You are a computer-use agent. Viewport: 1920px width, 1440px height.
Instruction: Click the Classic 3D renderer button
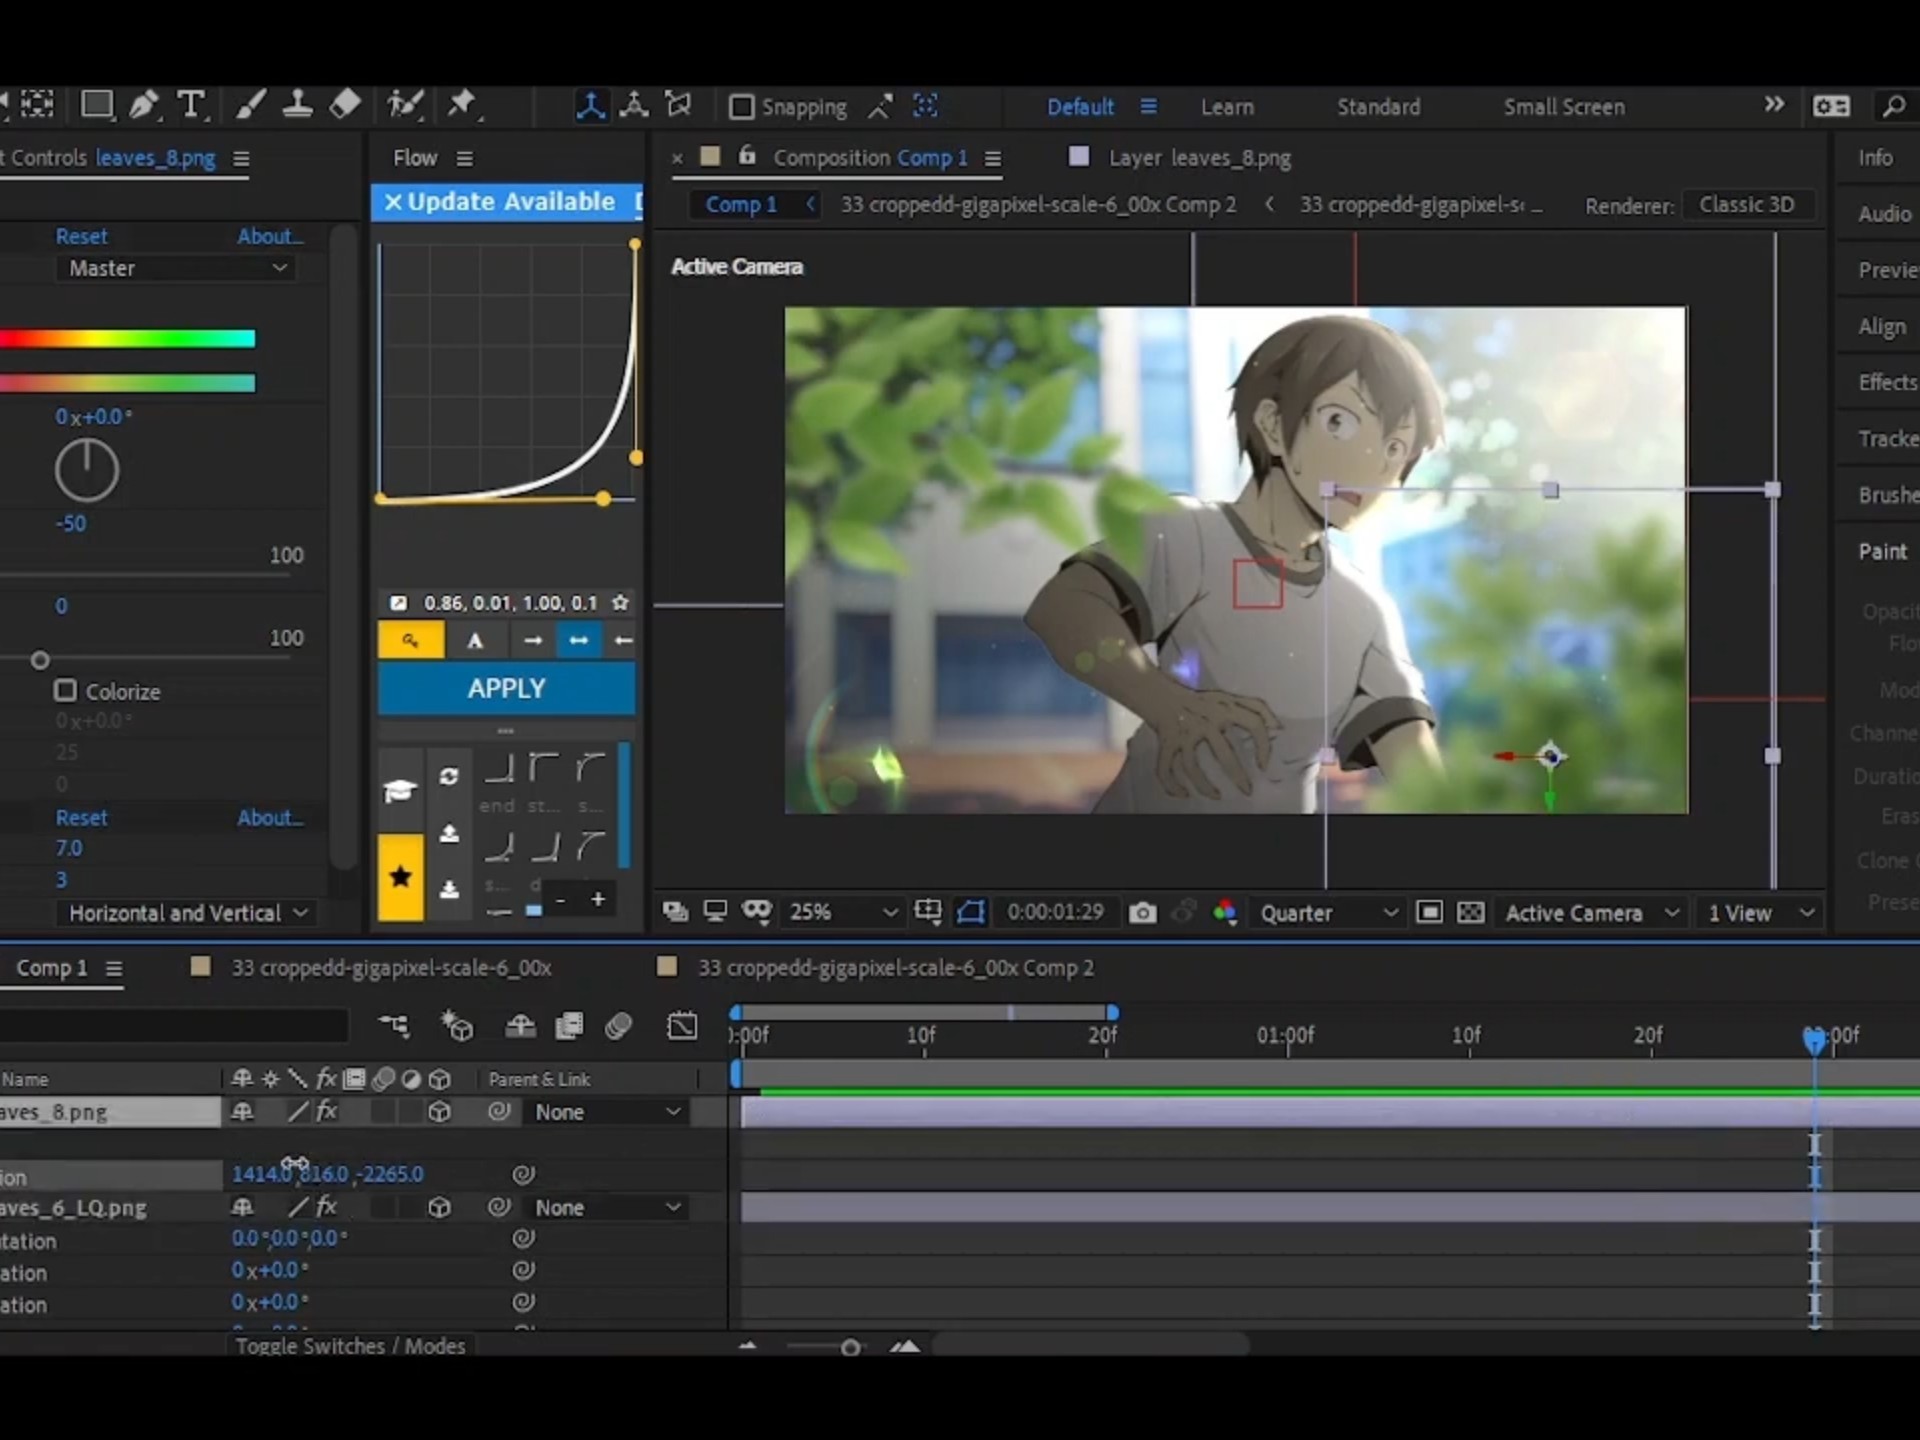1747,205
